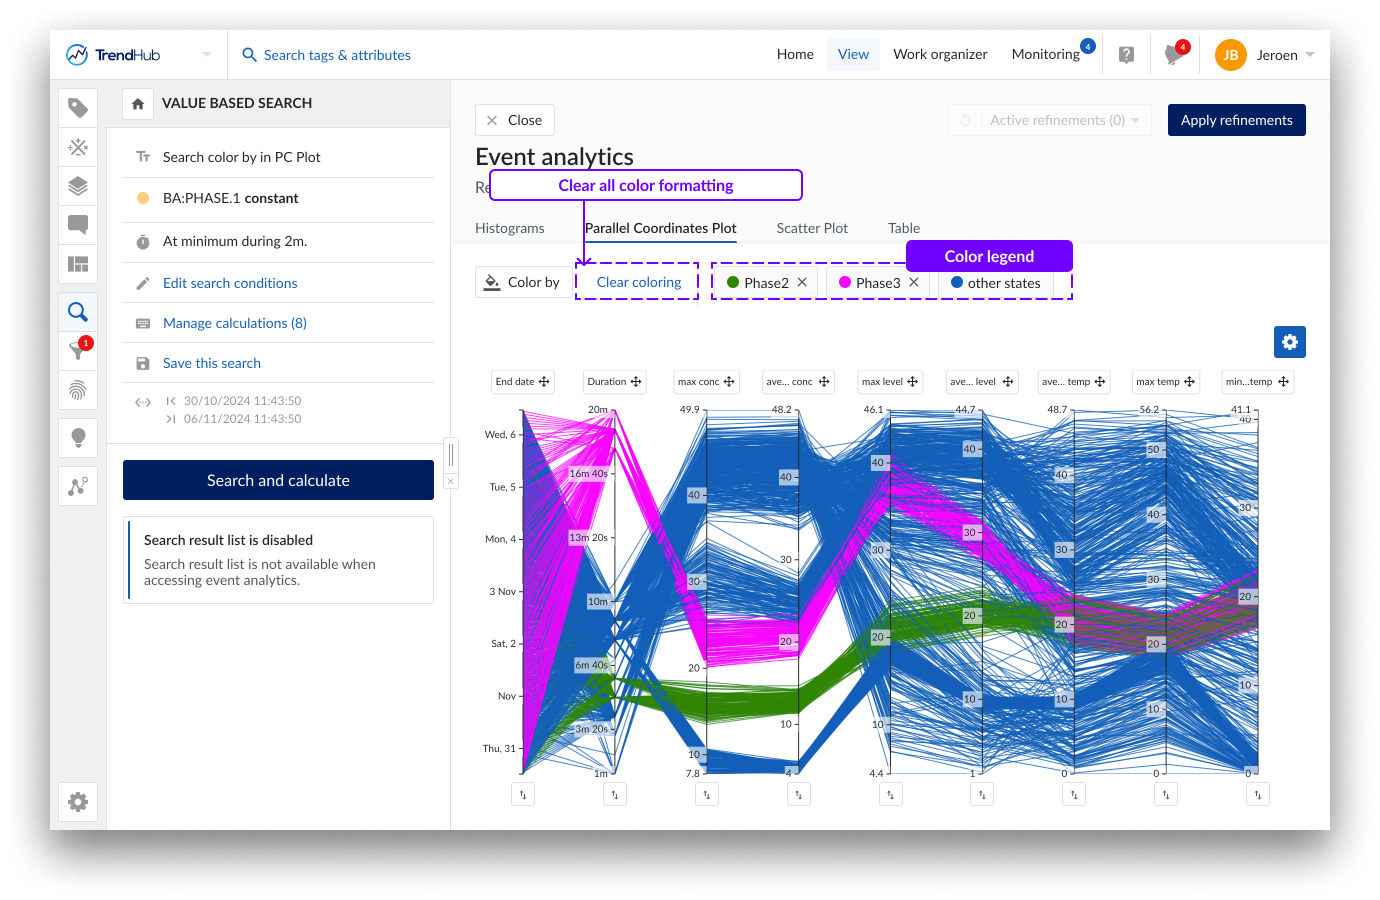Remove the Phase2 color filter chip

[x=802, y=283]
